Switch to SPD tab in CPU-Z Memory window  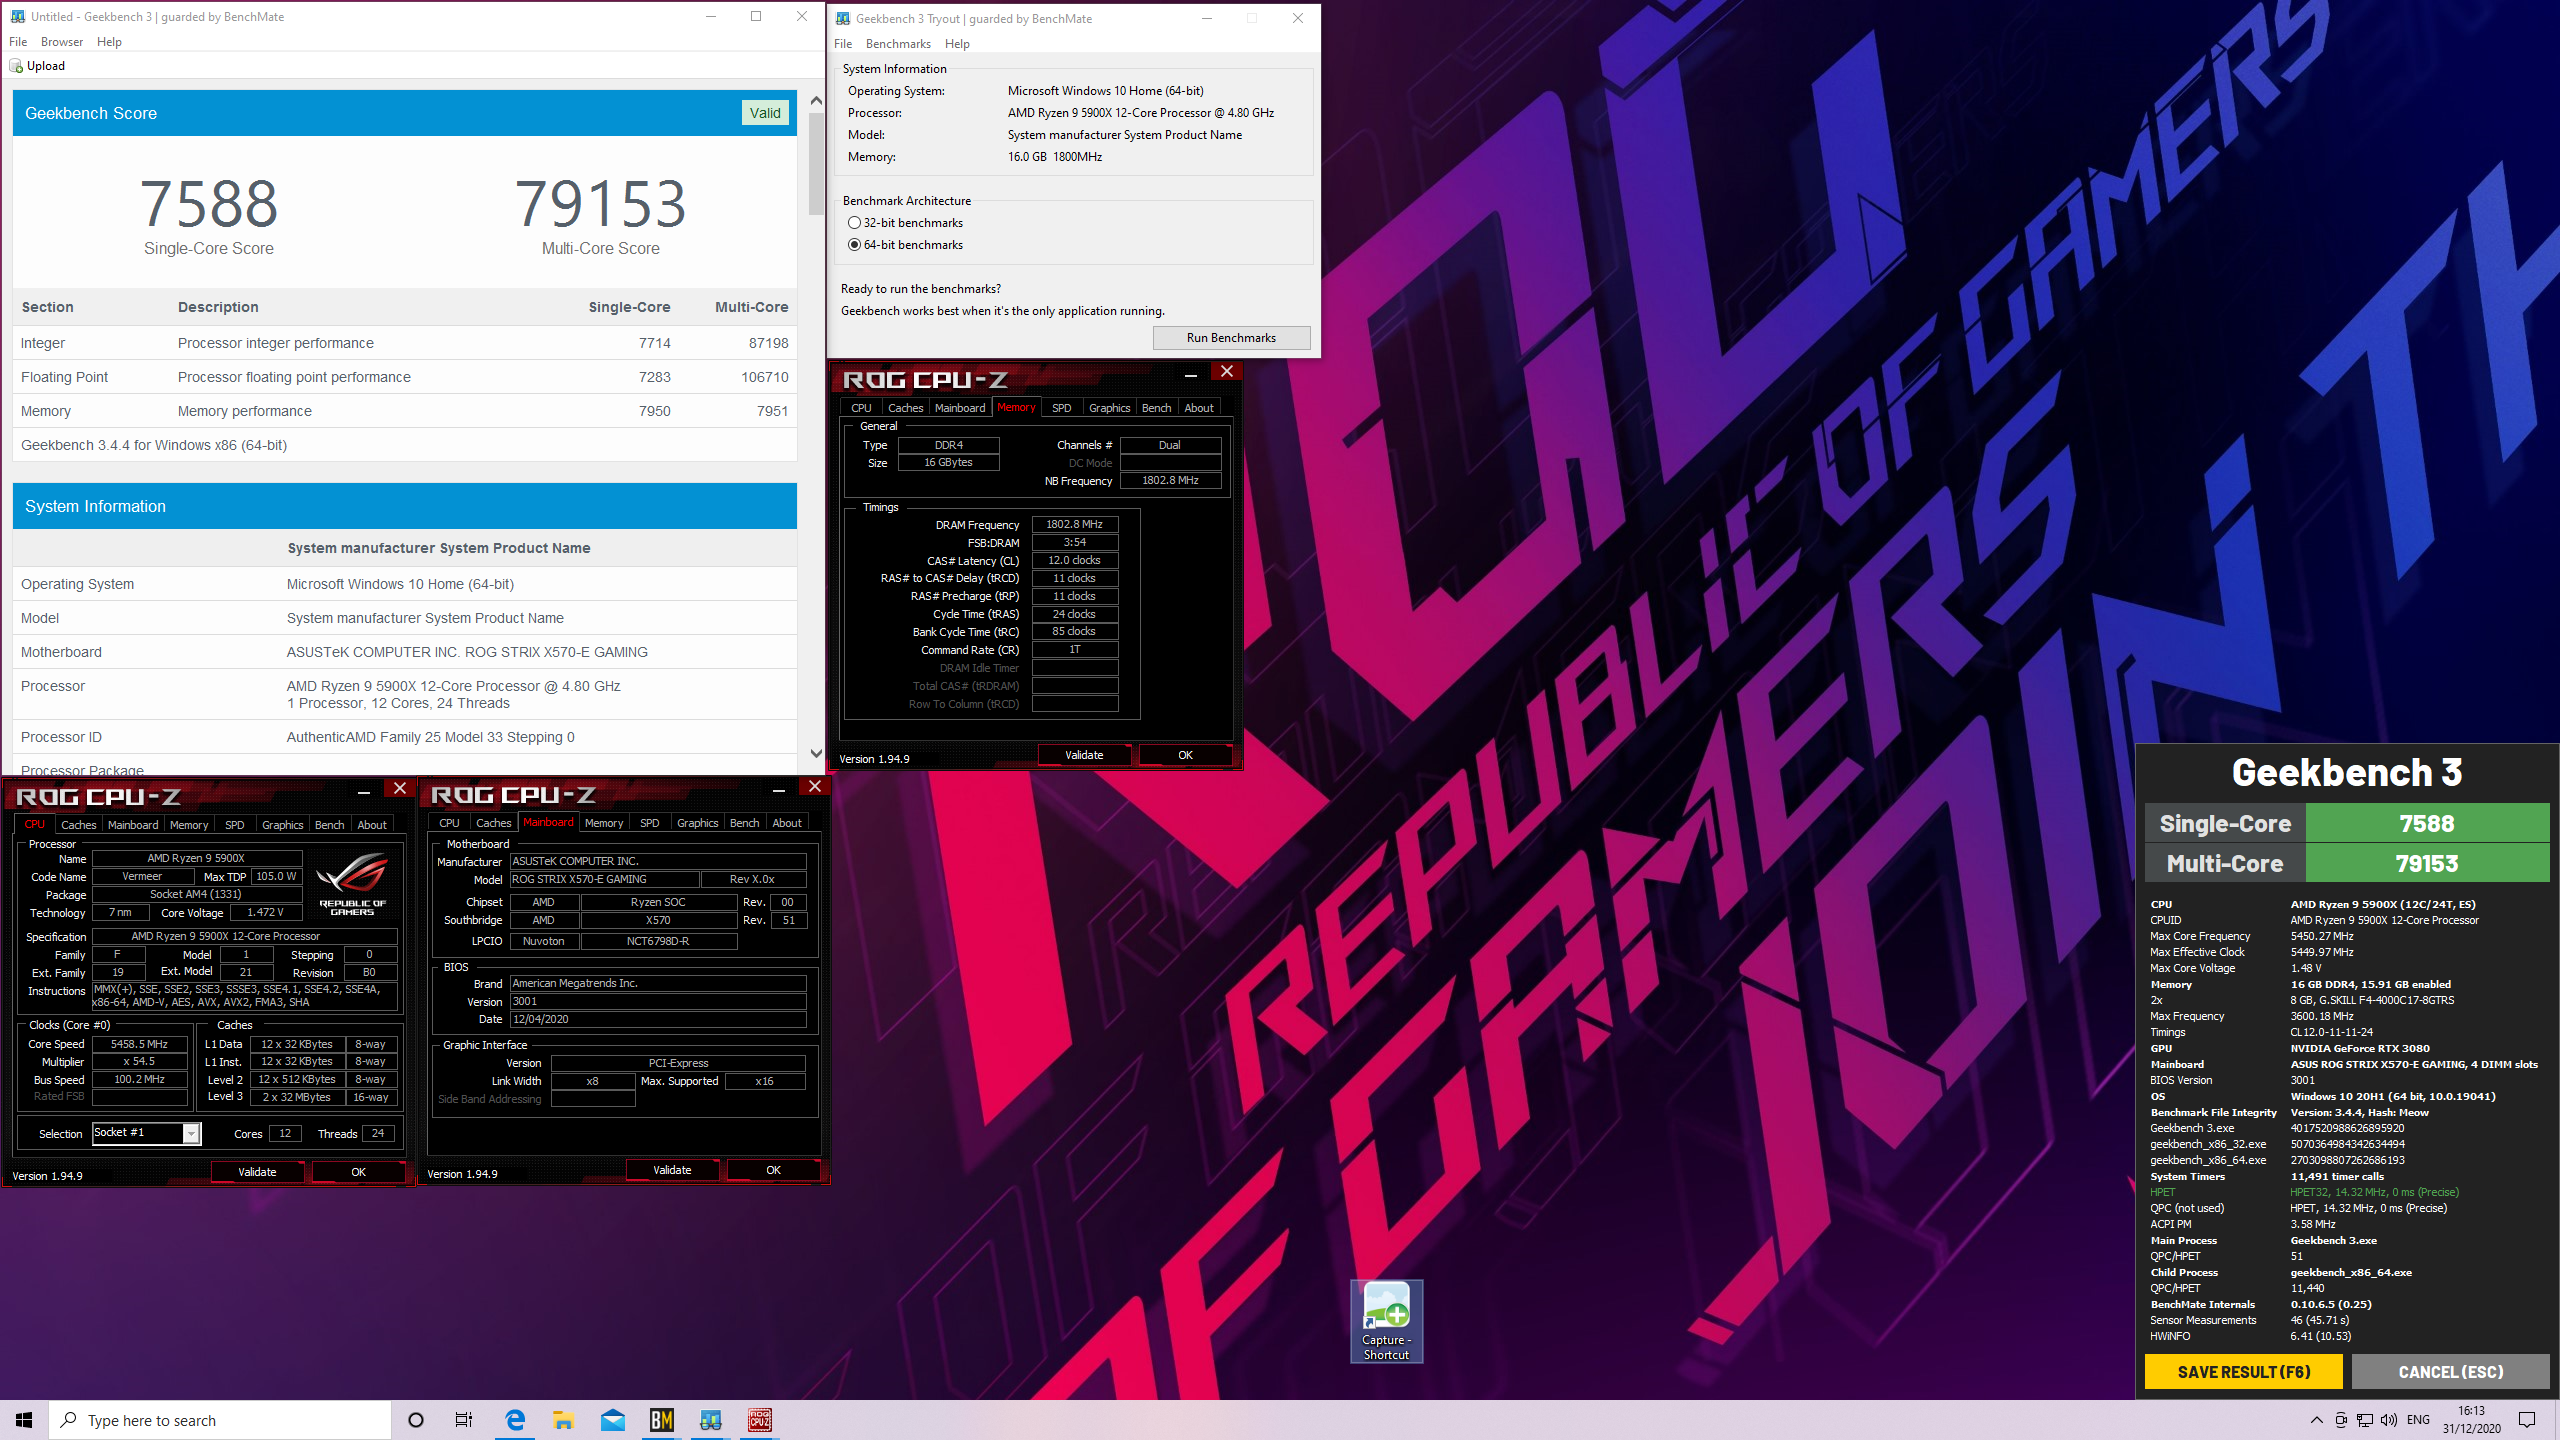pyautogui.click(x=1061, y=408)
